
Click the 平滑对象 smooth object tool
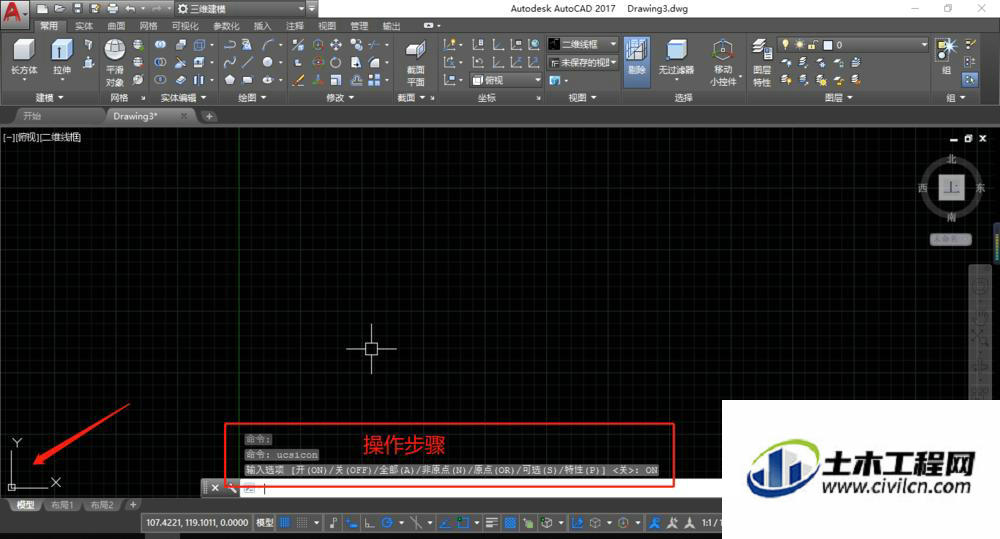(115, 63)
